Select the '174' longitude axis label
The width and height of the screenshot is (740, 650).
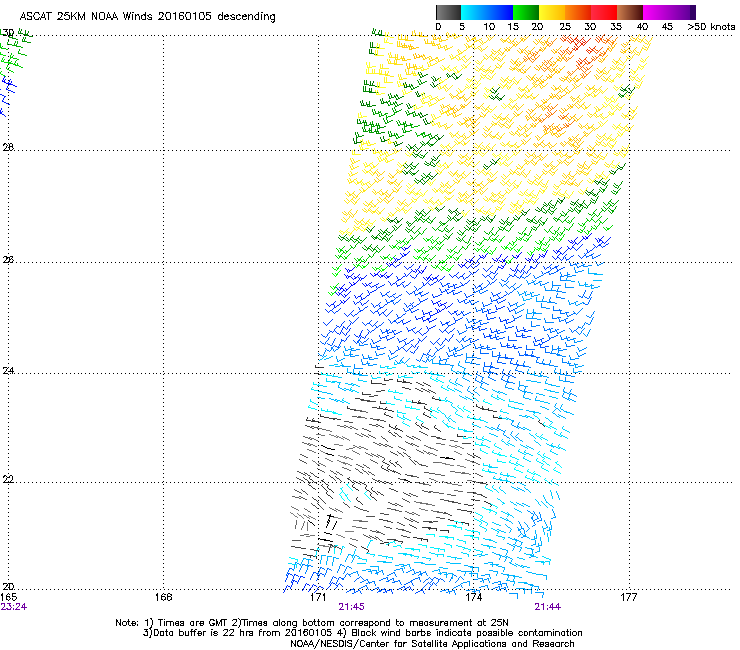[473, 597]
